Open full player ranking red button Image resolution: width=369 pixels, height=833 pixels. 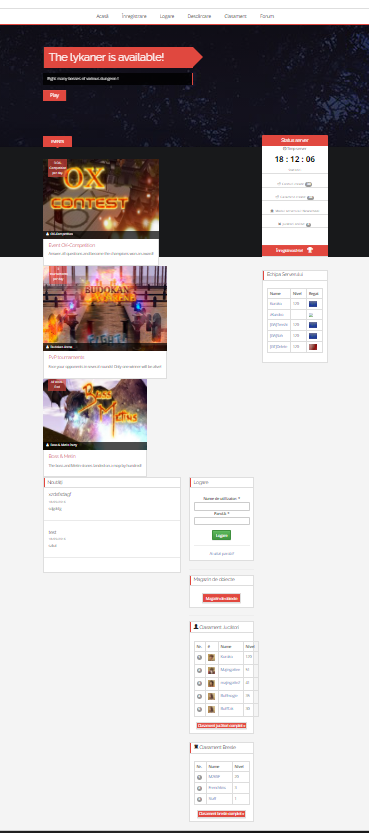tap(221, 725)
